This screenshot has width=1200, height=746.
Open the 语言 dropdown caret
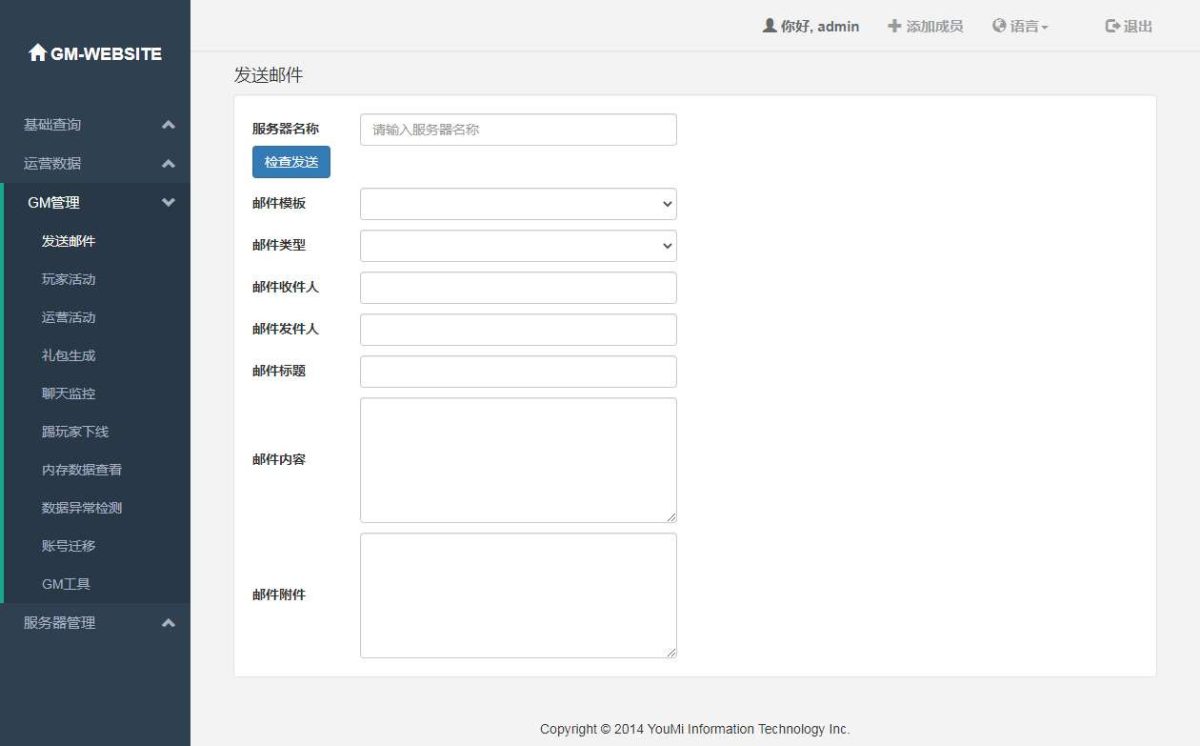coord(1045,28)
